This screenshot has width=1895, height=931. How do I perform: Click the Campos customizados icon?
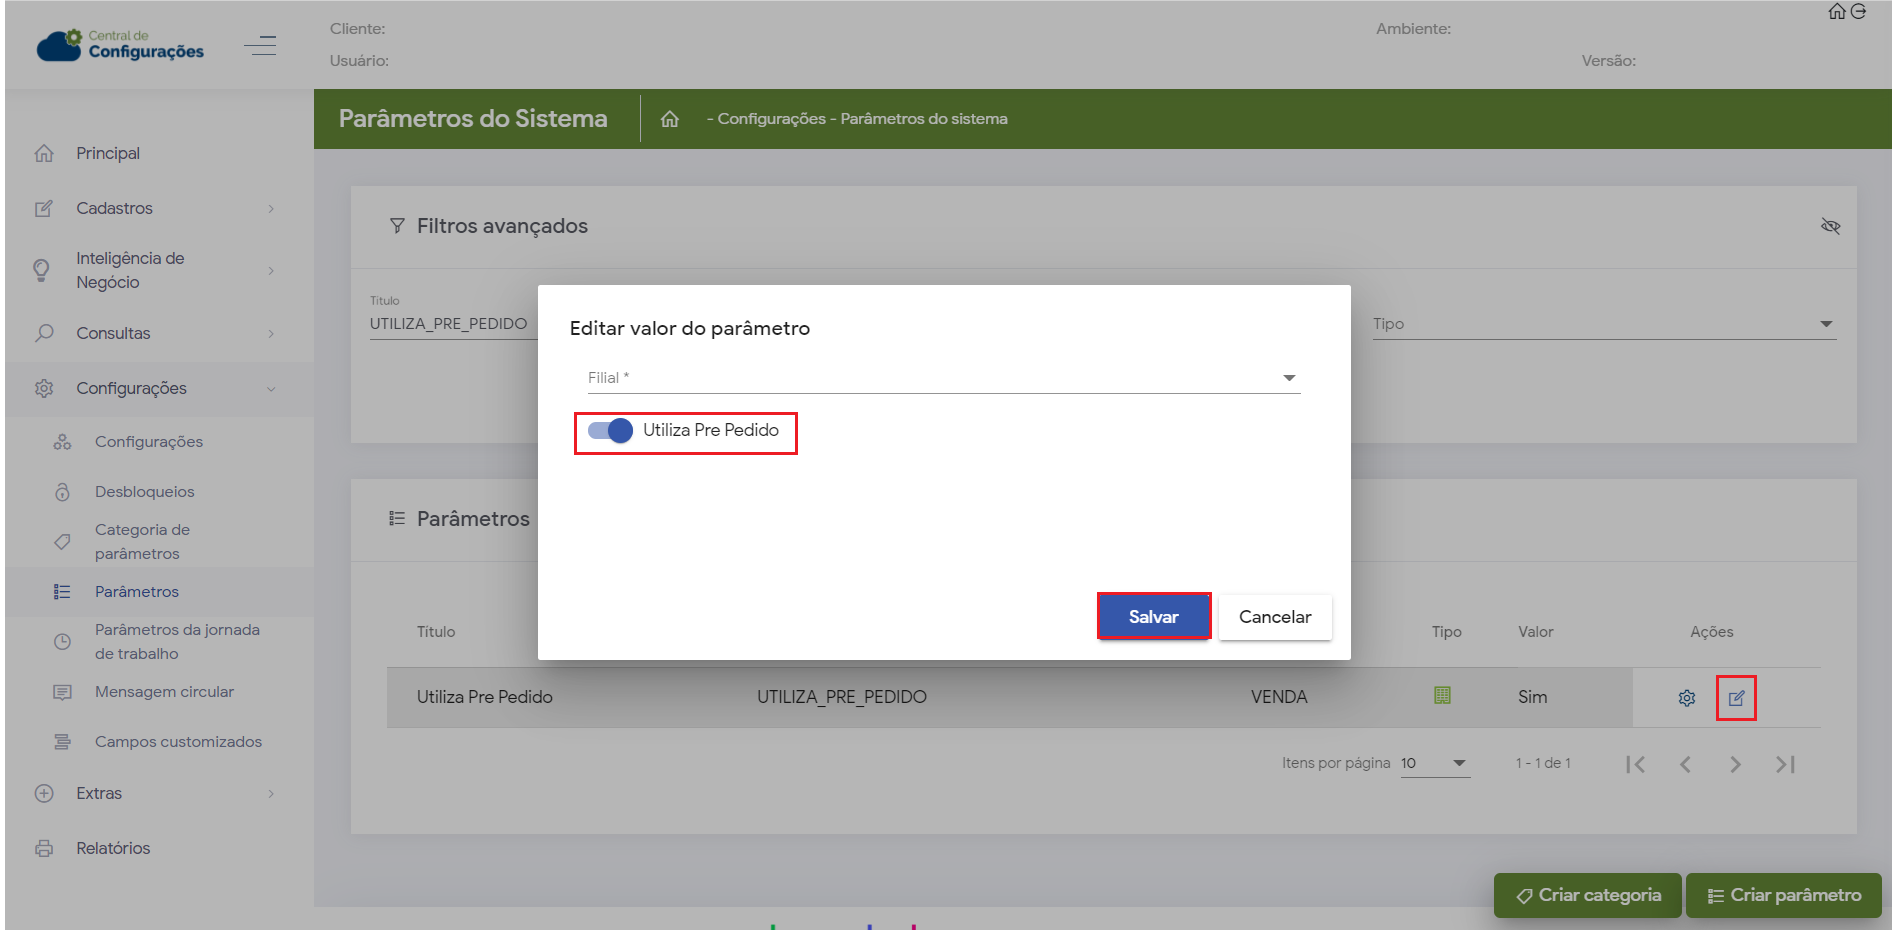(x=62, y=742)
